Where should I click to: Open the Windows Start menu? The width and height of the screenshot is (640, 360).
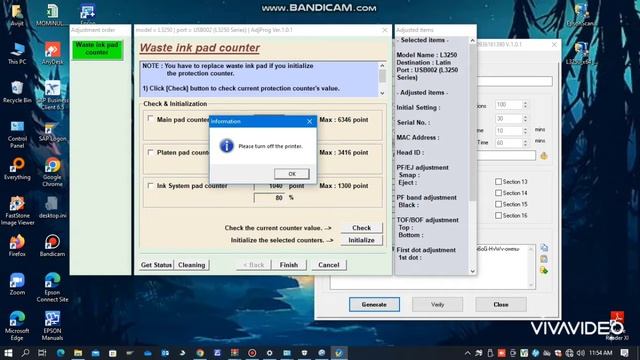coord(8,353)
